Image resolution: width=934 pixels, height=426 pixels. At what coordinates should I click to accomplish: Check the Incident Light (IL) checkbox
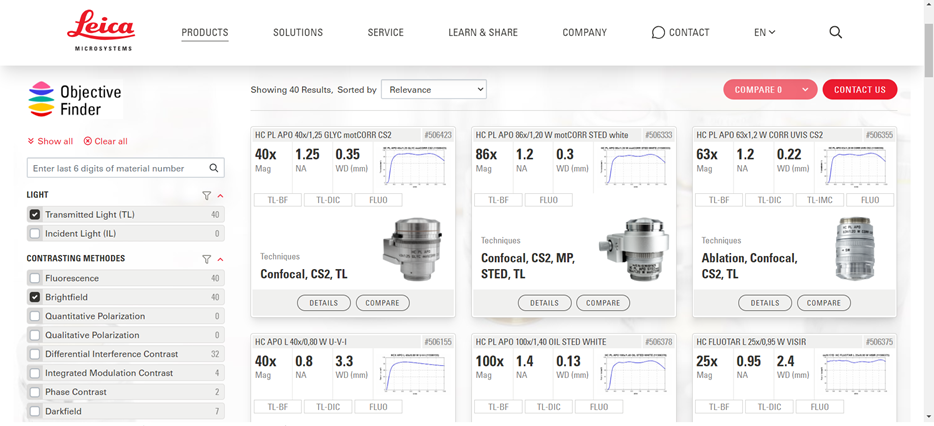(35, 234)
